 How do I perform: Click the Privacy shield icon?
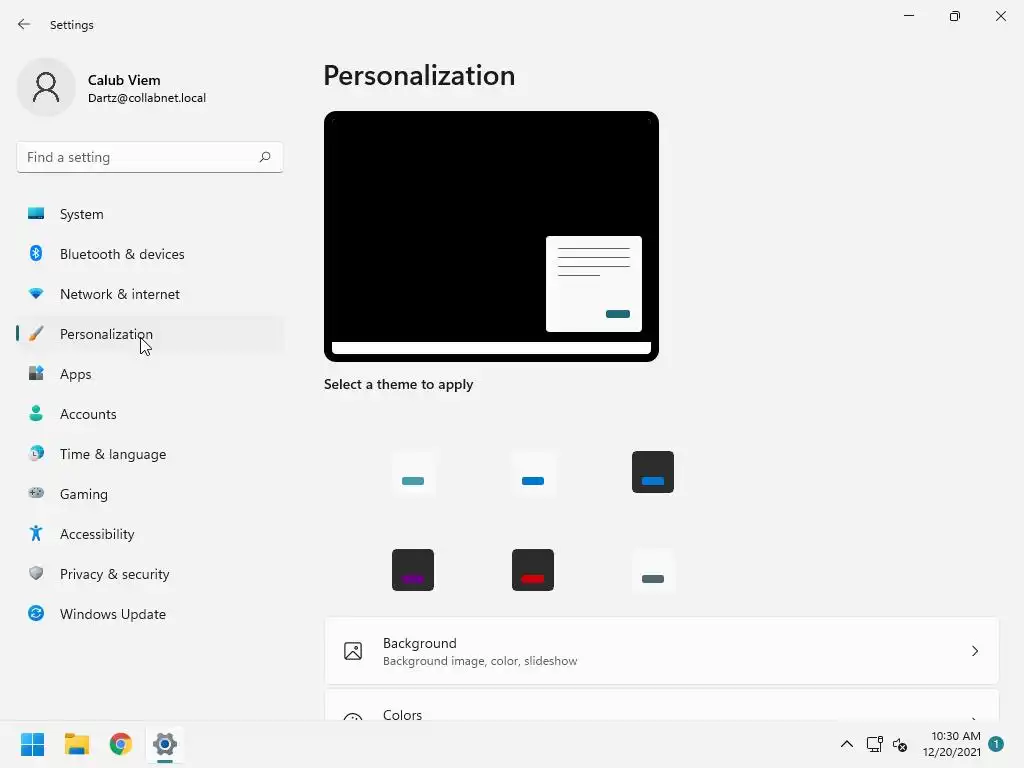[36, 573]
